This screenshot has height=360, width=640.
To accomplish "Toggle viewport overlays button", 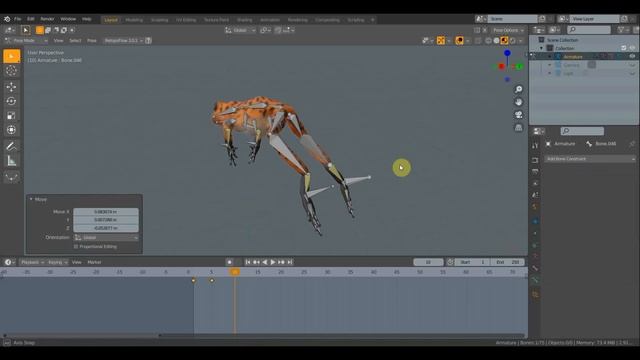I will click(x=460, y=40).
